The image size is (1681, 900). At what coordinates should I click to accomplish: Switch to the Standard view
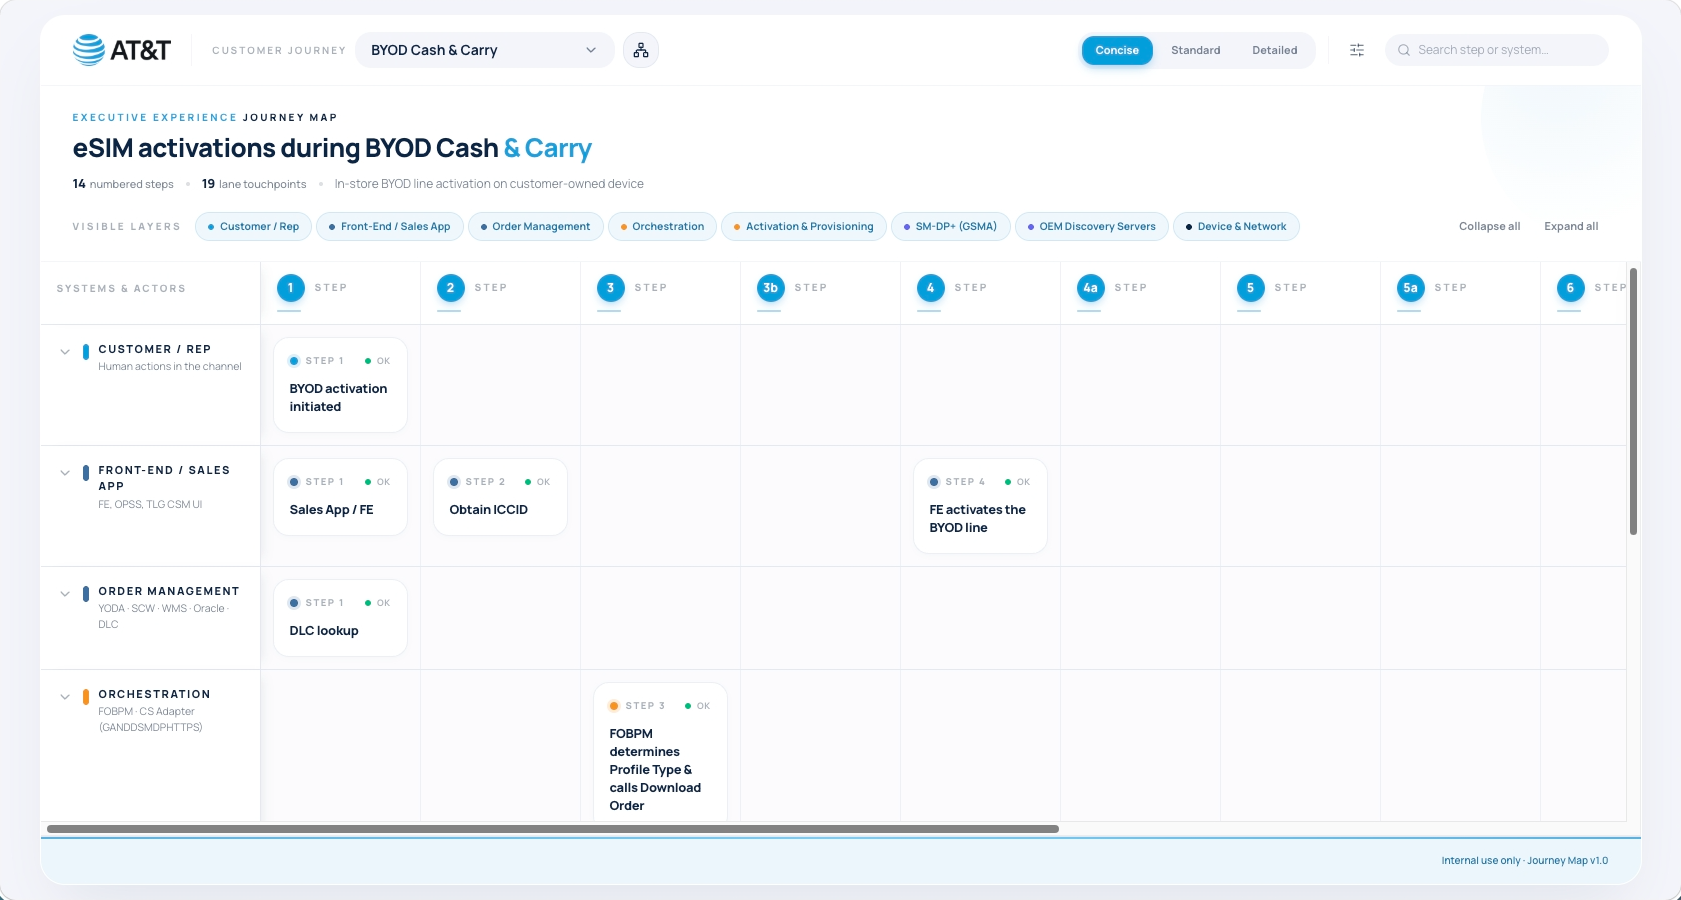(x=1196, y=50)
